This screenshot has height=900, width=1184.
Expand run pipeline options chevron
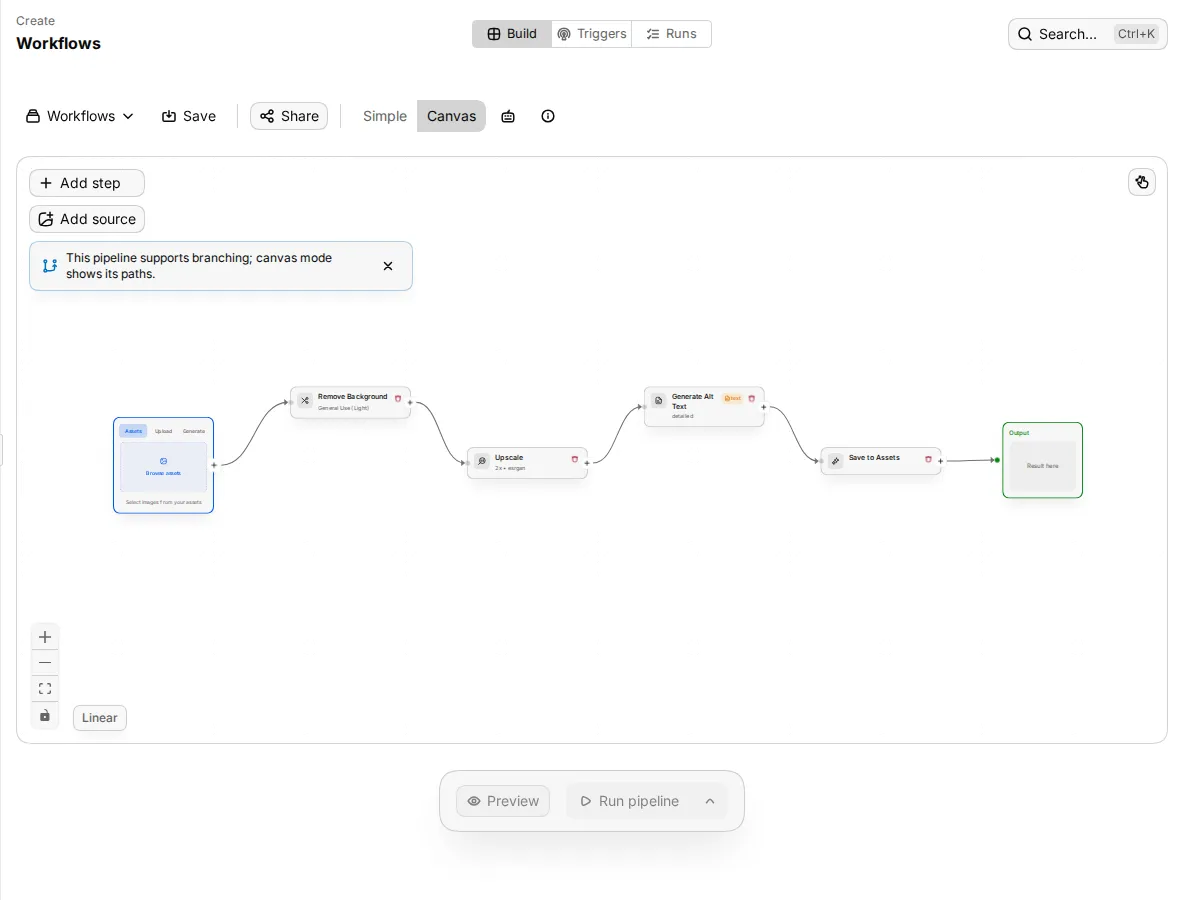(710, 801)
